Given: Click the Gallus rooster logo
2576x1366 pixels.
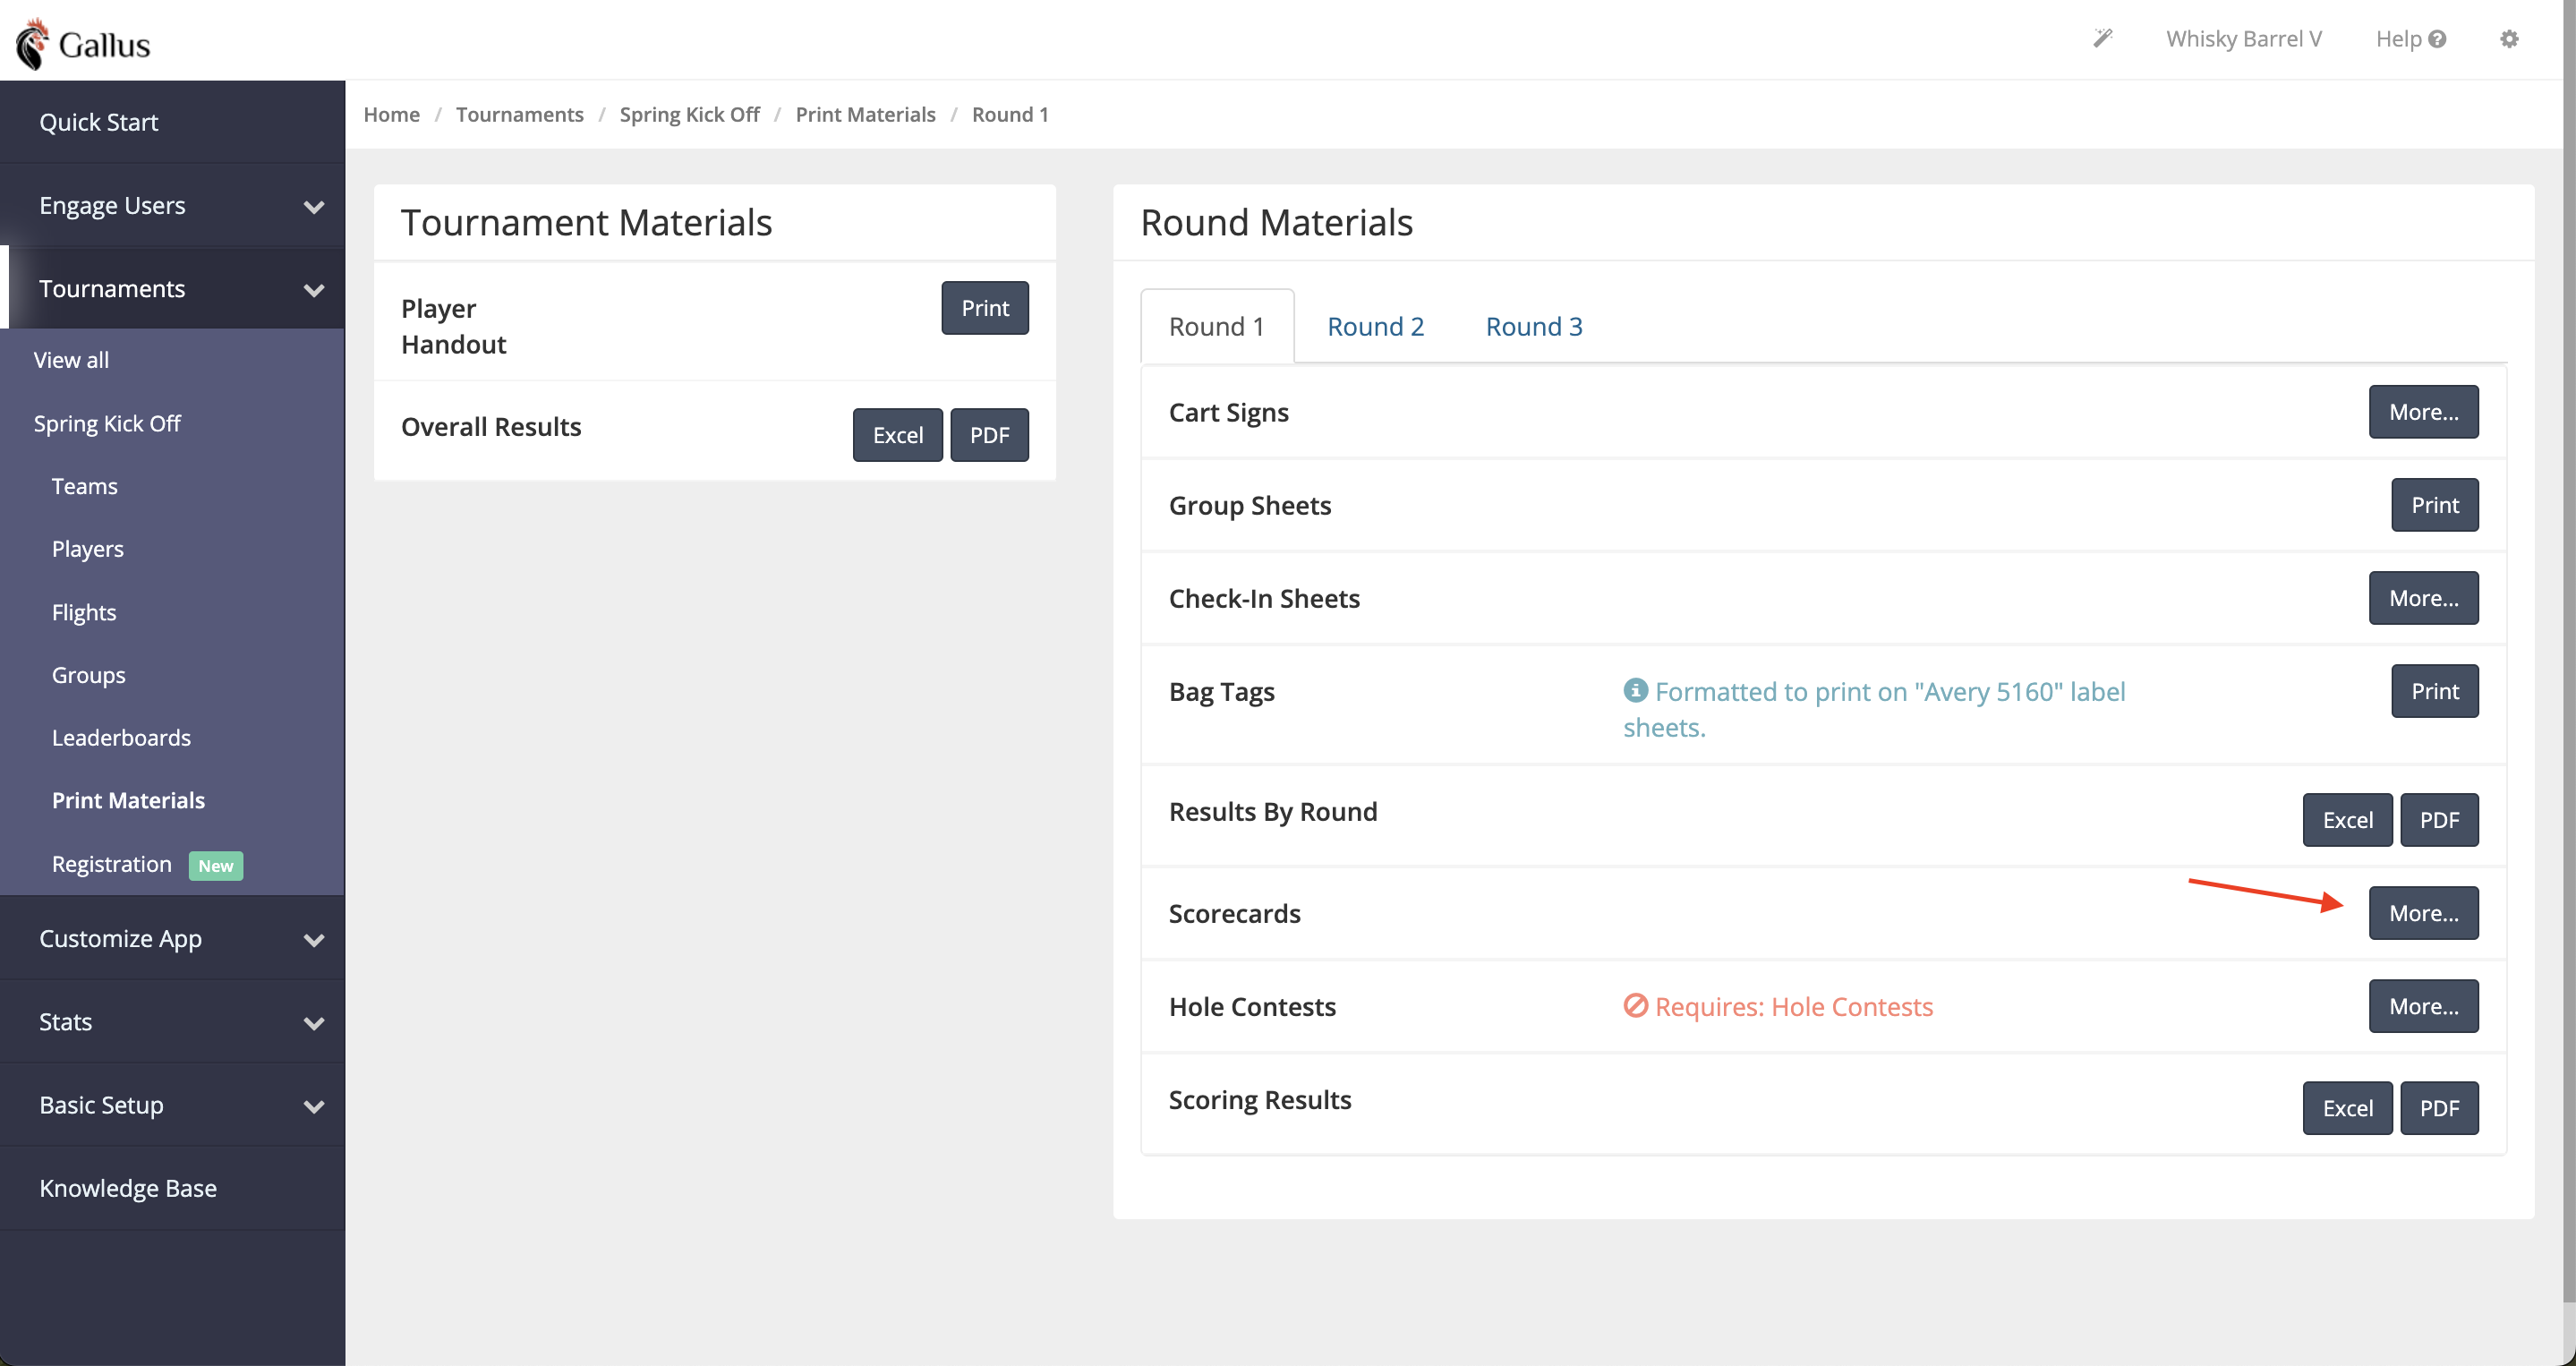Looking at the screenshot, I should tap(82, 43).
